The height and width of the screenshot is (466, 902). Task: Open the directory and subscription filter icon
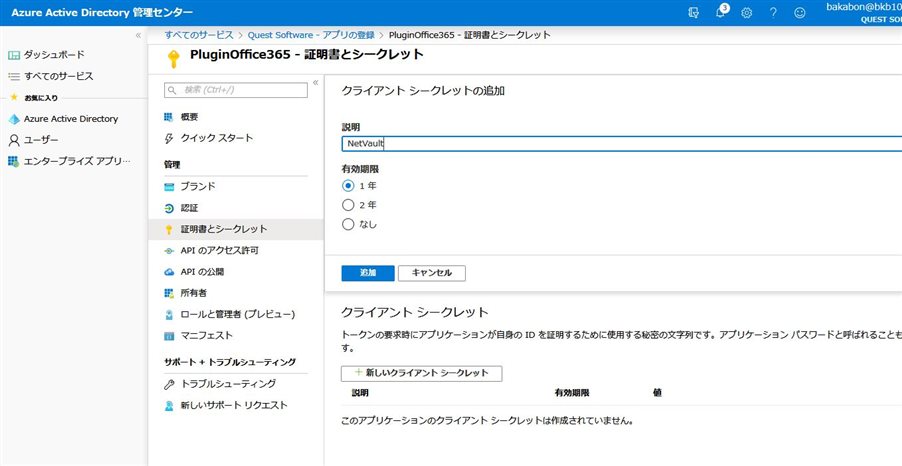coord(694,13)
